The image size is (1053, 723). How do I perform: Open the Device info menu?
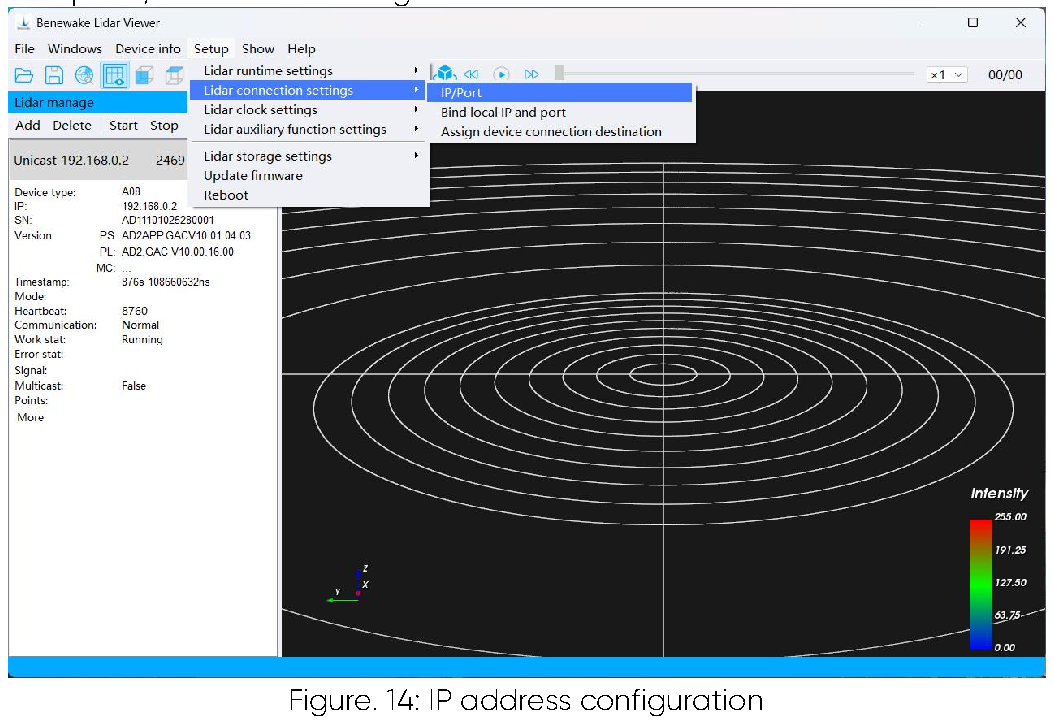click(x=148, y=49)
